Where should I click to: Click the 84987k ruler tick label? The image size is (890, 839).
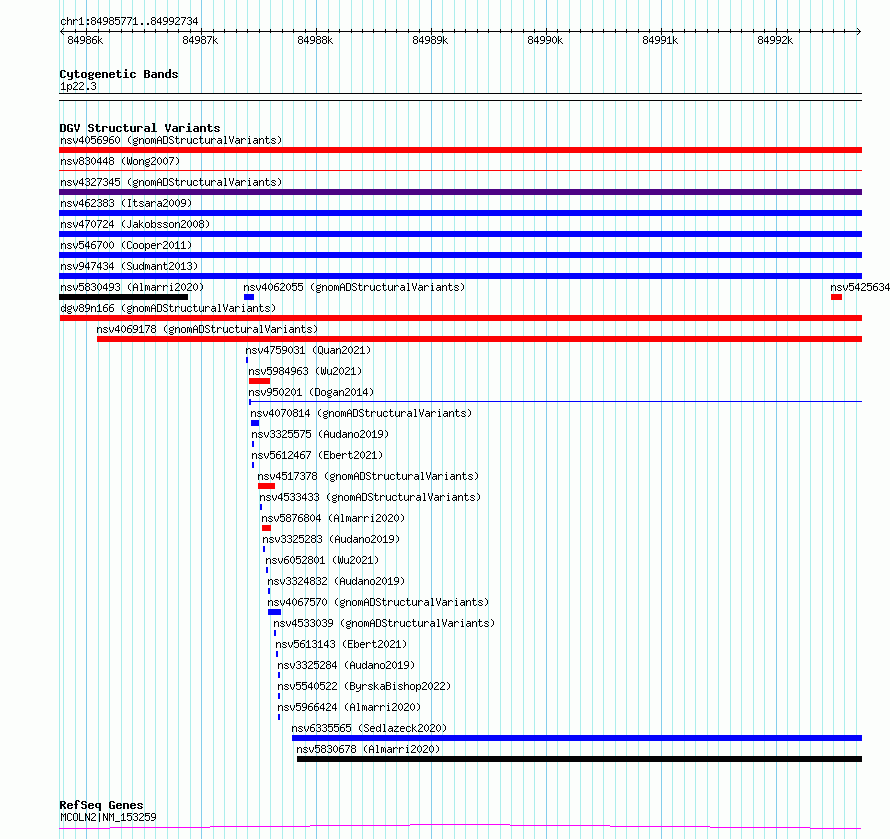coord(200,40)
